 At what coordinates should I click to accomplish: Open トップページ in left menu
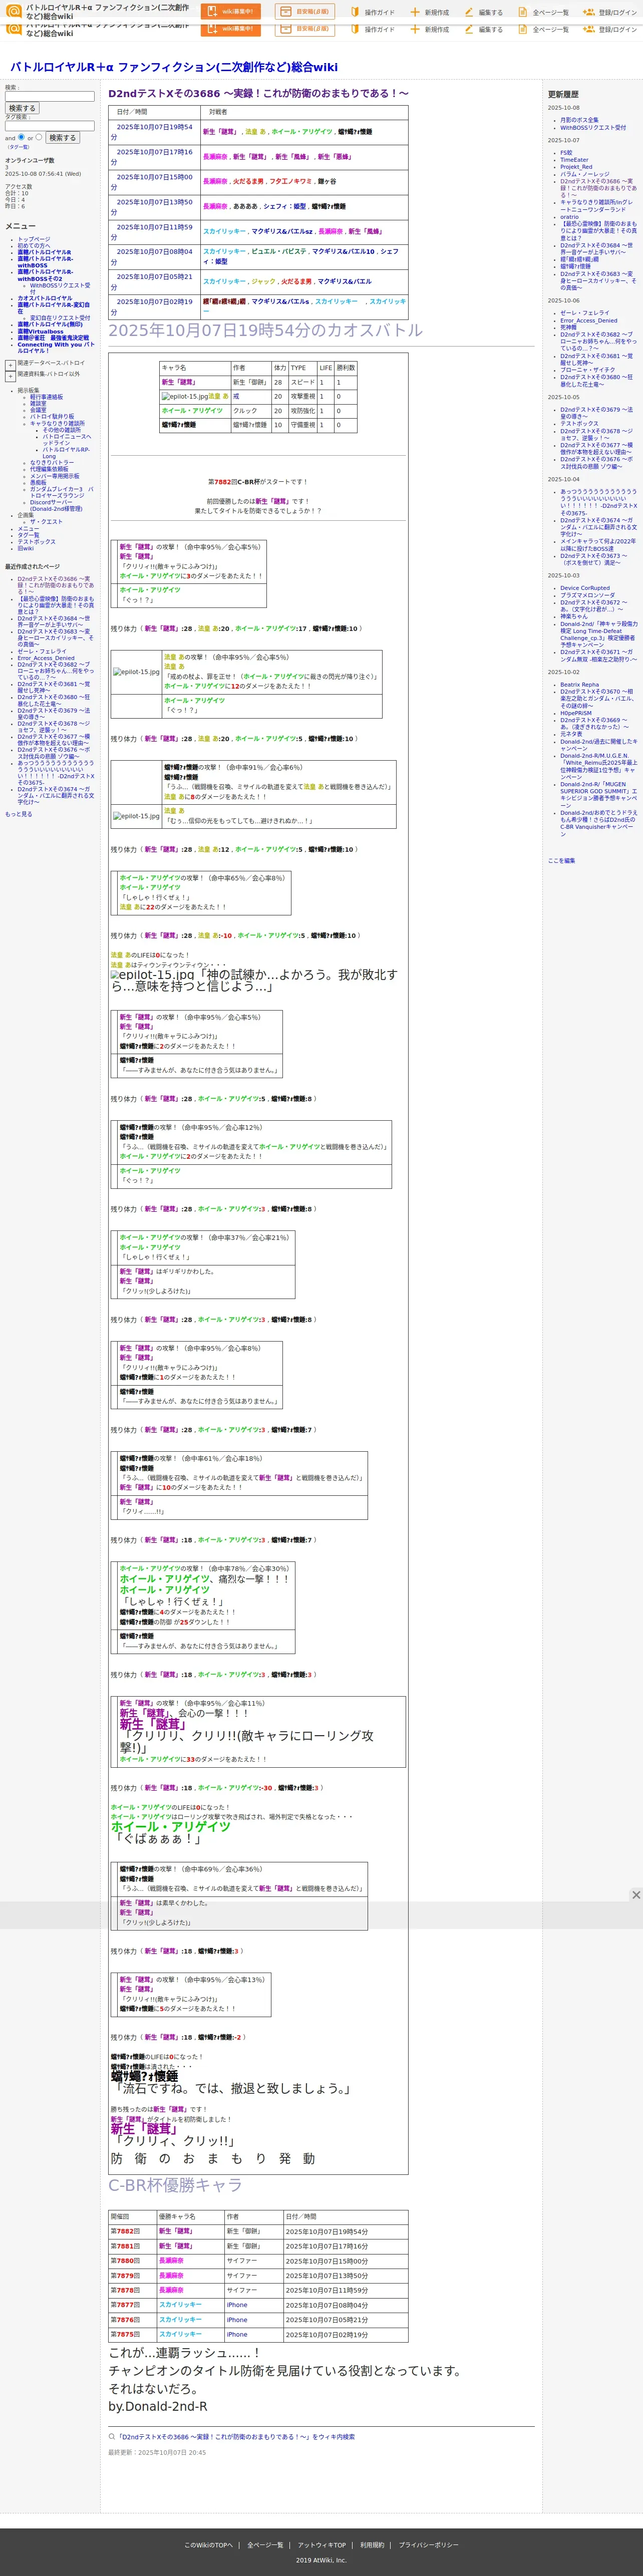33,240
